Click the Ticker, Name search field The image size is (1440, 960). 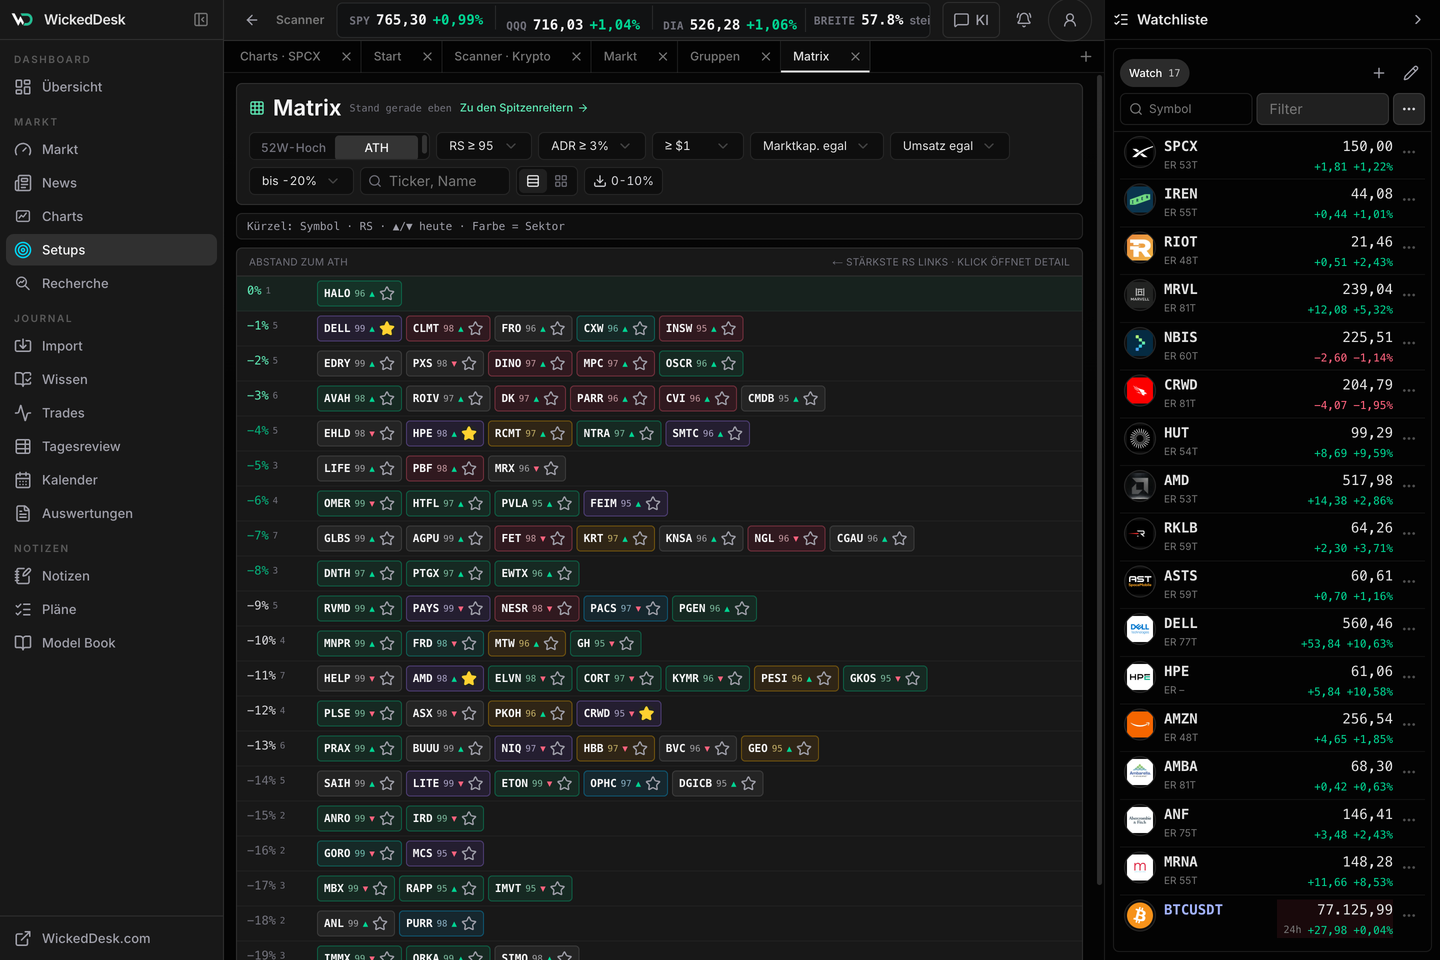[x=435, y=181]
